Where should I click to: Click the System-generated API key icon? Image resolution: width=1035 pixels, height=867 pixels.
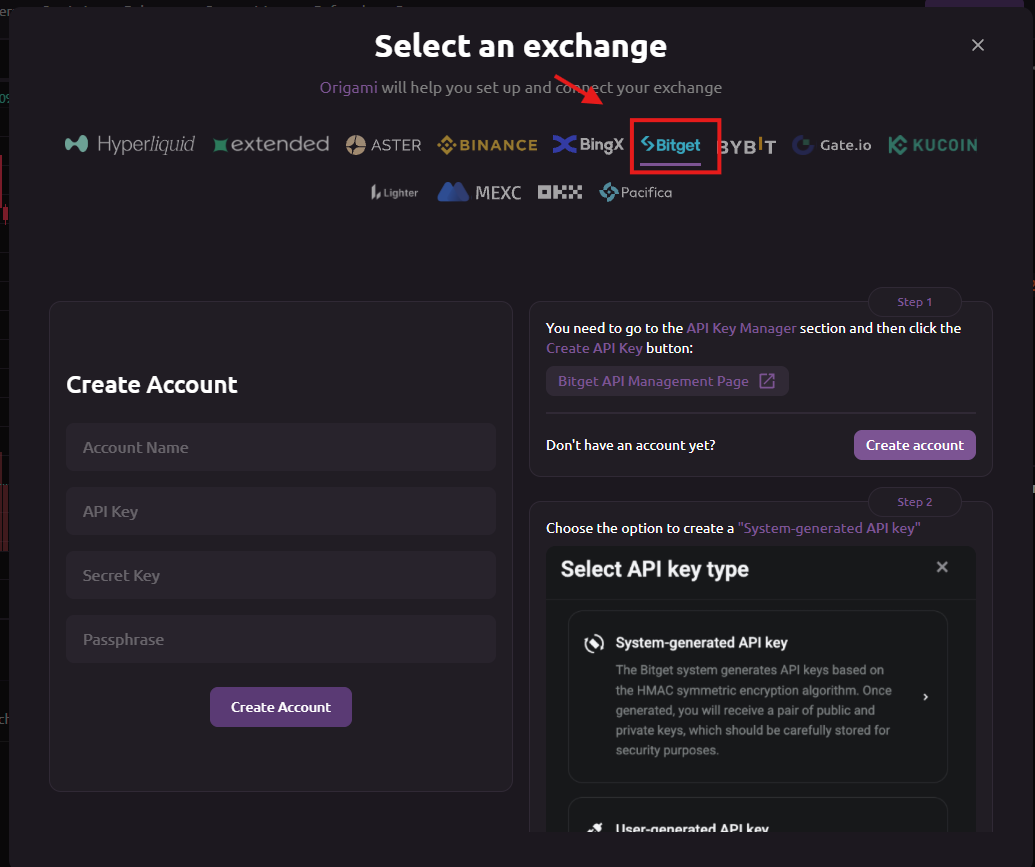point(594,643)
